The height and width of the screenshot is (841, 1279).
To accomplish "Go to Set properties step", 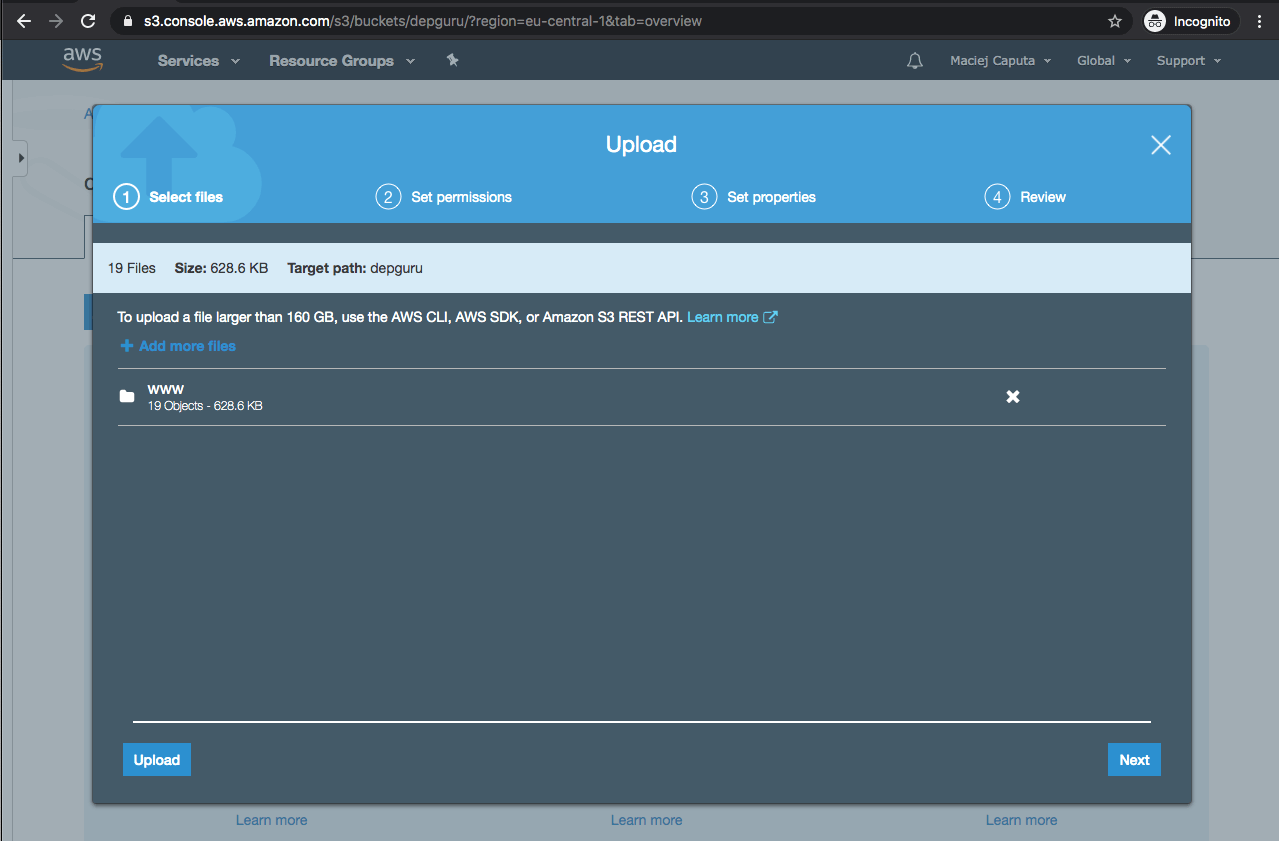I will pos(754,197).
